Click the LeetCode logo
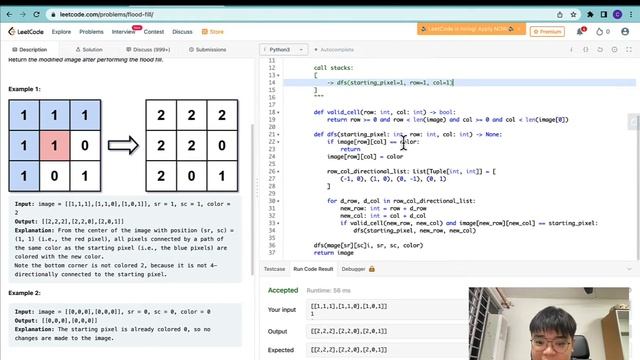Viewport: 640px width, 360px height. click(x=26, y=31)
